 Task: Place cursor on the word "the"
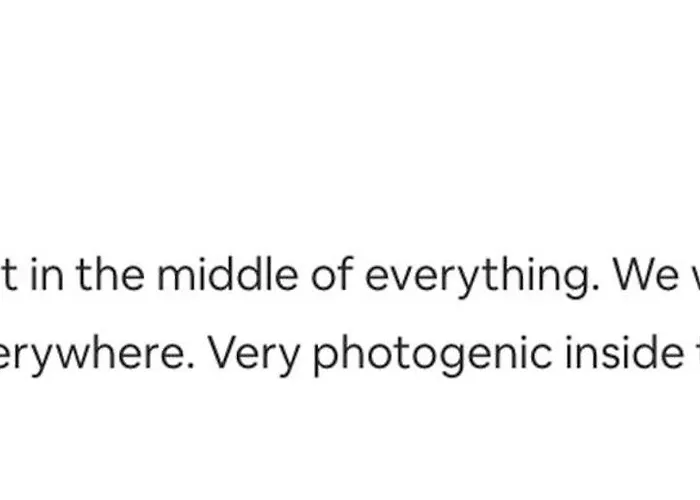tap(110, 275)
